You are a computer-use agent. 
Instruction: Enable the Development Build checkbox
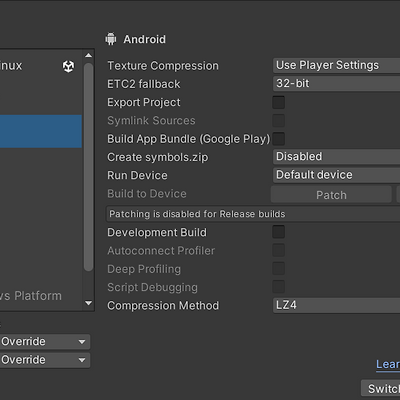[x=278, y=232]
